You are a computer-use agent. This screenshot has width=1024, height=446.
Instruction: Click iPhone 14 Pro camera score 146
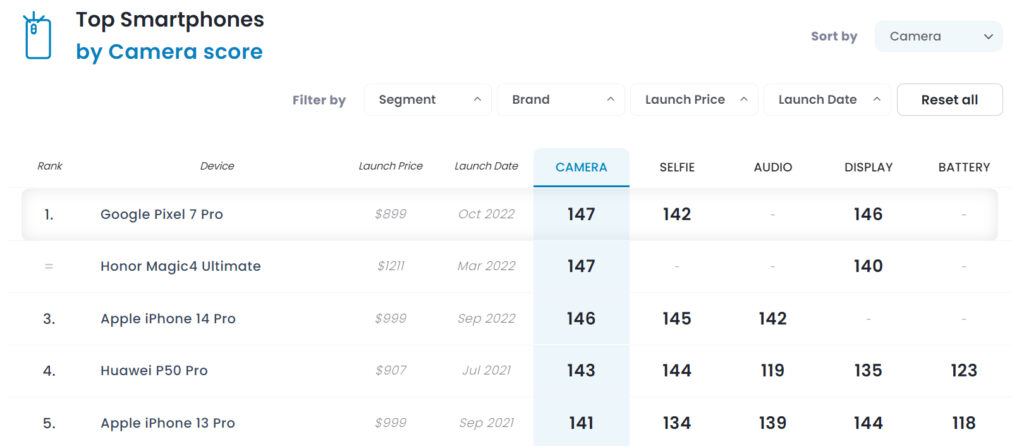[x=581, y=319]
